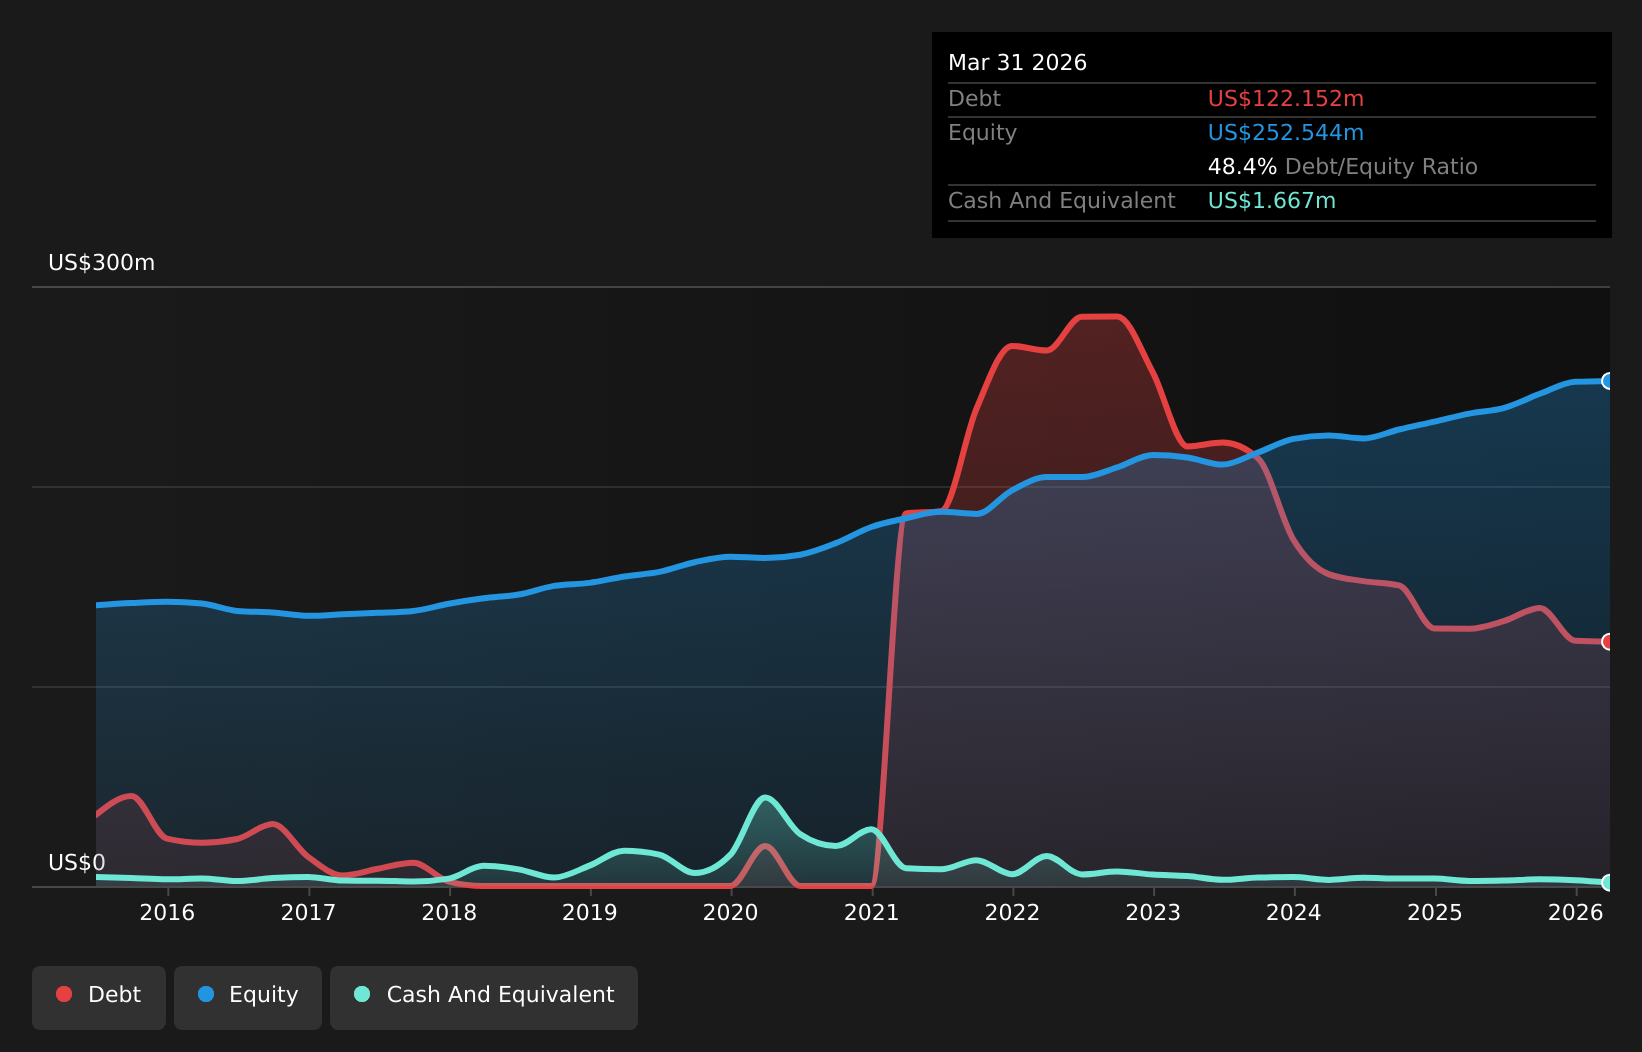This screenshot has width=1642, height=1052.
Task: Click the 2019 x-axis label
Action: click(590, 913)
